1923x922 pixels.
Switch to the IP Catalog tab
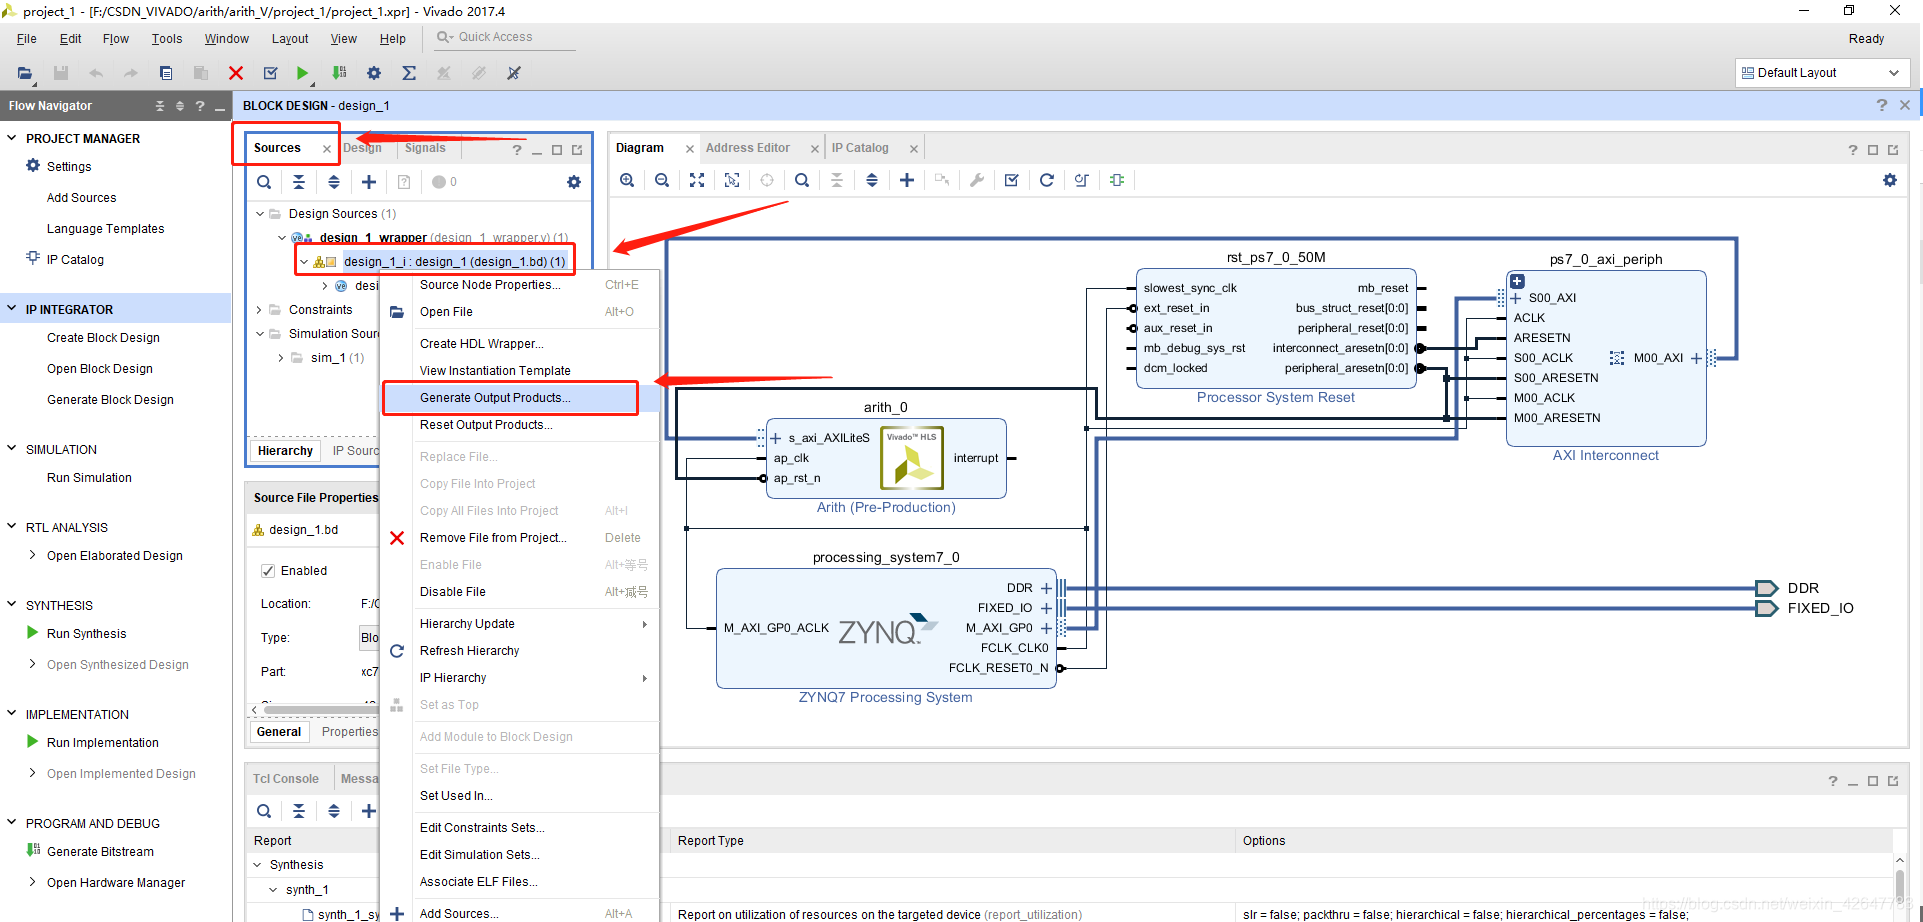coord(860,148)
